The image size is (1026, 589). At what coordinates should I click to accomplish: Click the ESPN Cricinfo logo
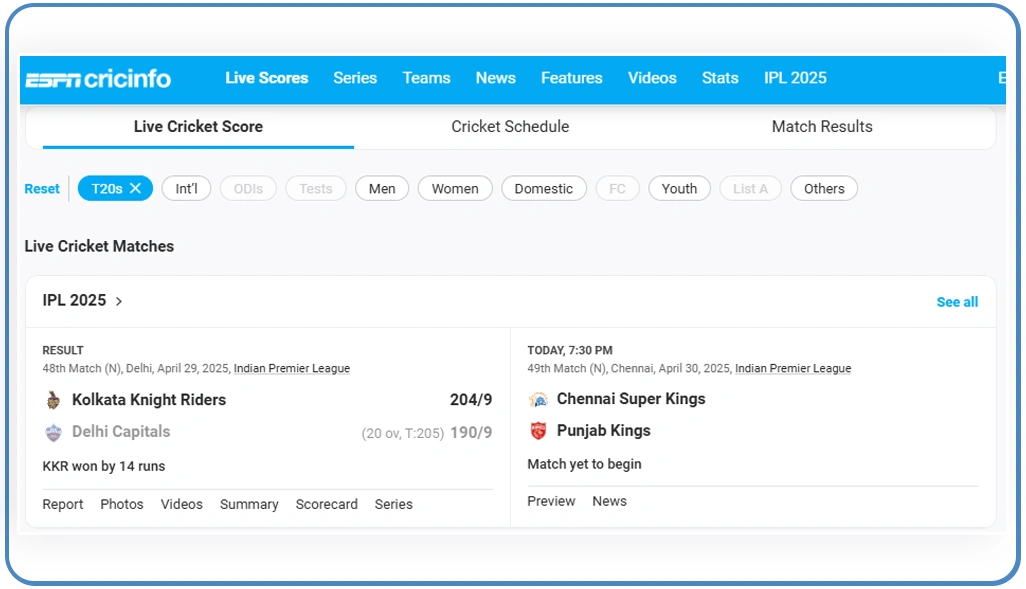click(98, 79)
